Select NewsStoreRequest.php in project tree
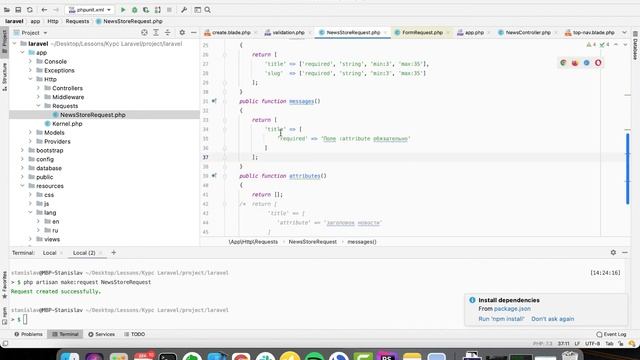Screen dimensions: 640x360 [x=93, y=115]
